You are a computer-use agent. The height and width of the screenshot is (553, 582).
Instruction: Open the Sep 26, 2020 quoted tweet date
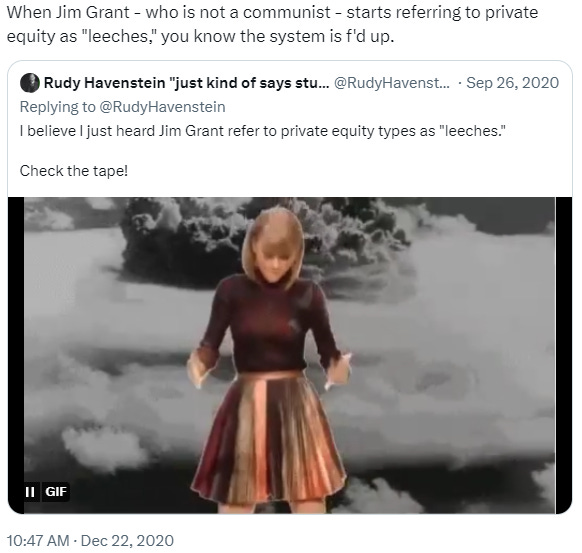coord(512,83)
